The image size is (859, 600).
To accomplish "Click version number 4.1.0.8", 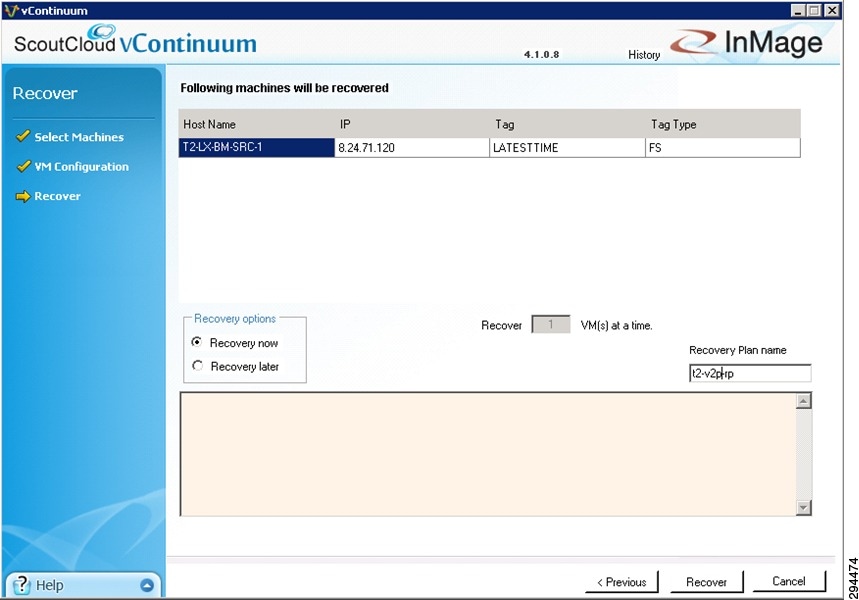I will (541, 54).
